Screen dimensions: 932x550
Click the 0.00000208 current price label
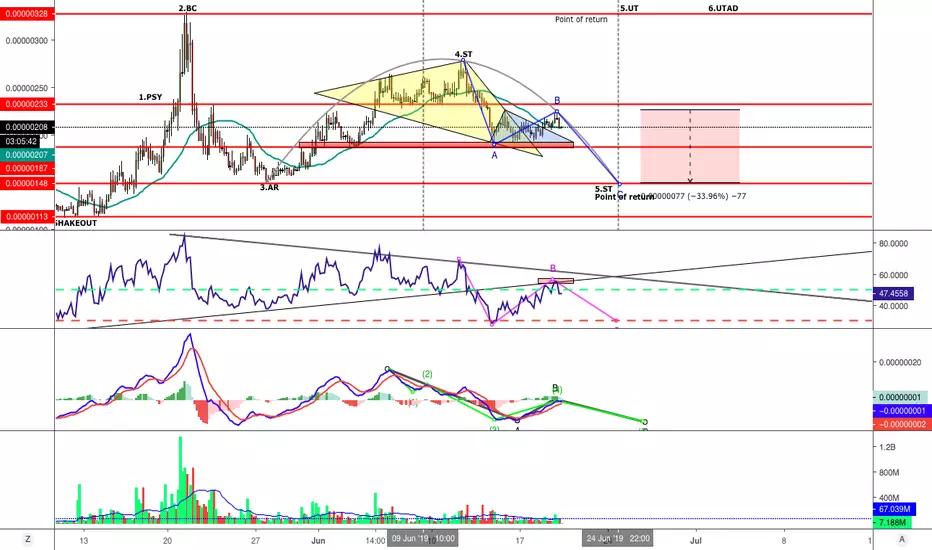click(x=27, y=127)
